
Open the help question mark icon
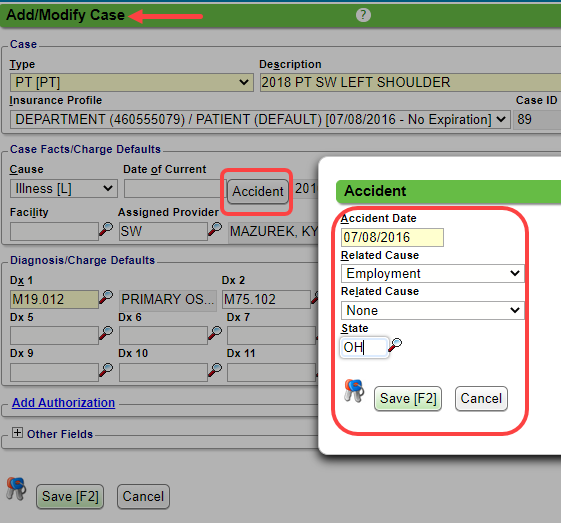coord(363,15)
